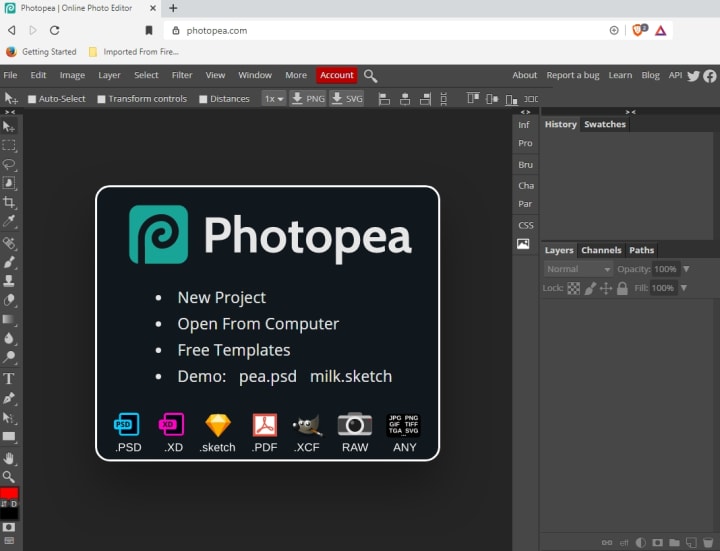The height and width of the screenshot is (551, 720).
Task: Select the Path Select tool
Action: point(9,417)
